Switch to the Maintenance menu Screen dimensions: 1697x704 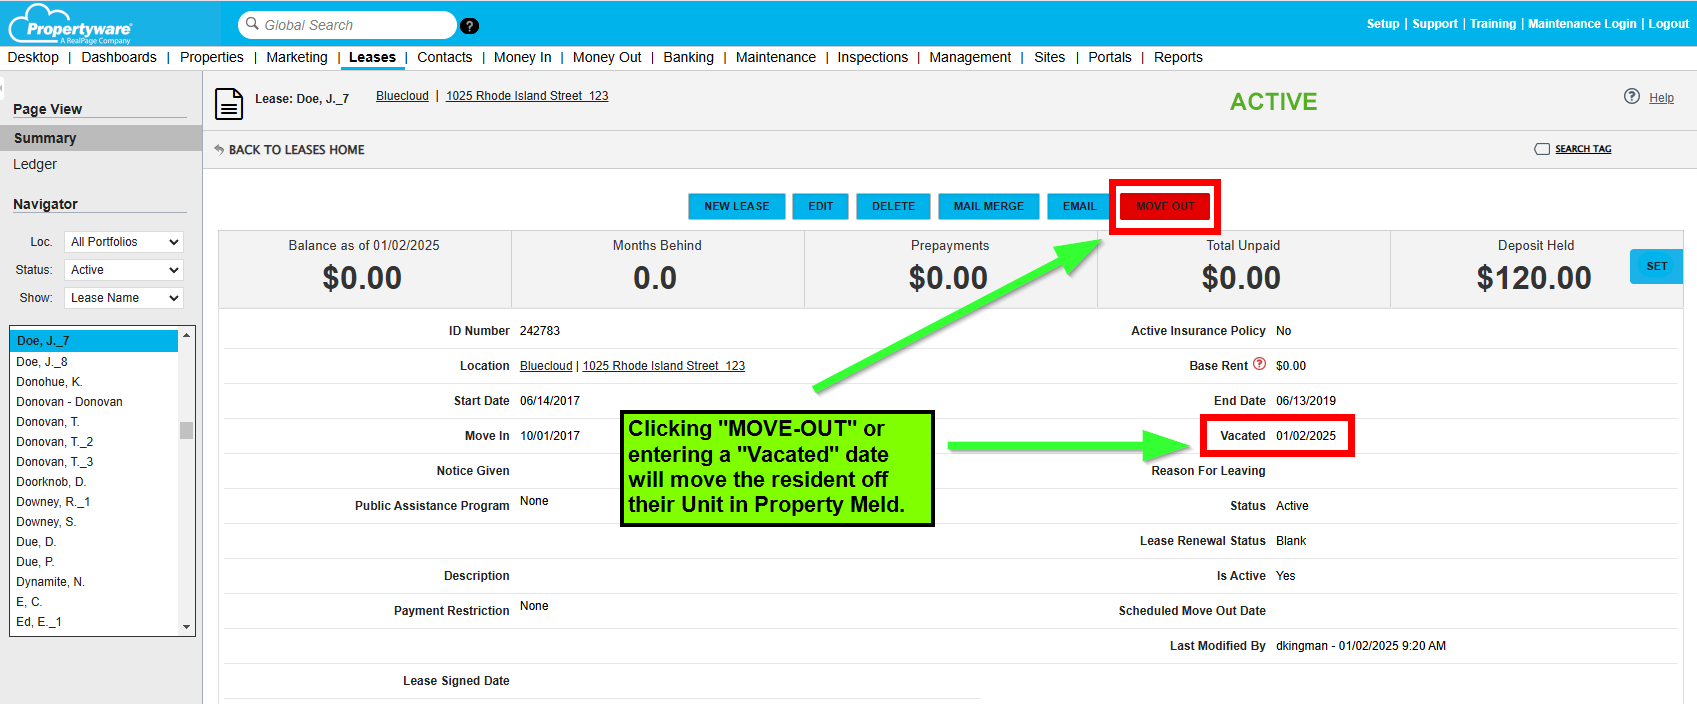point(775,57)
